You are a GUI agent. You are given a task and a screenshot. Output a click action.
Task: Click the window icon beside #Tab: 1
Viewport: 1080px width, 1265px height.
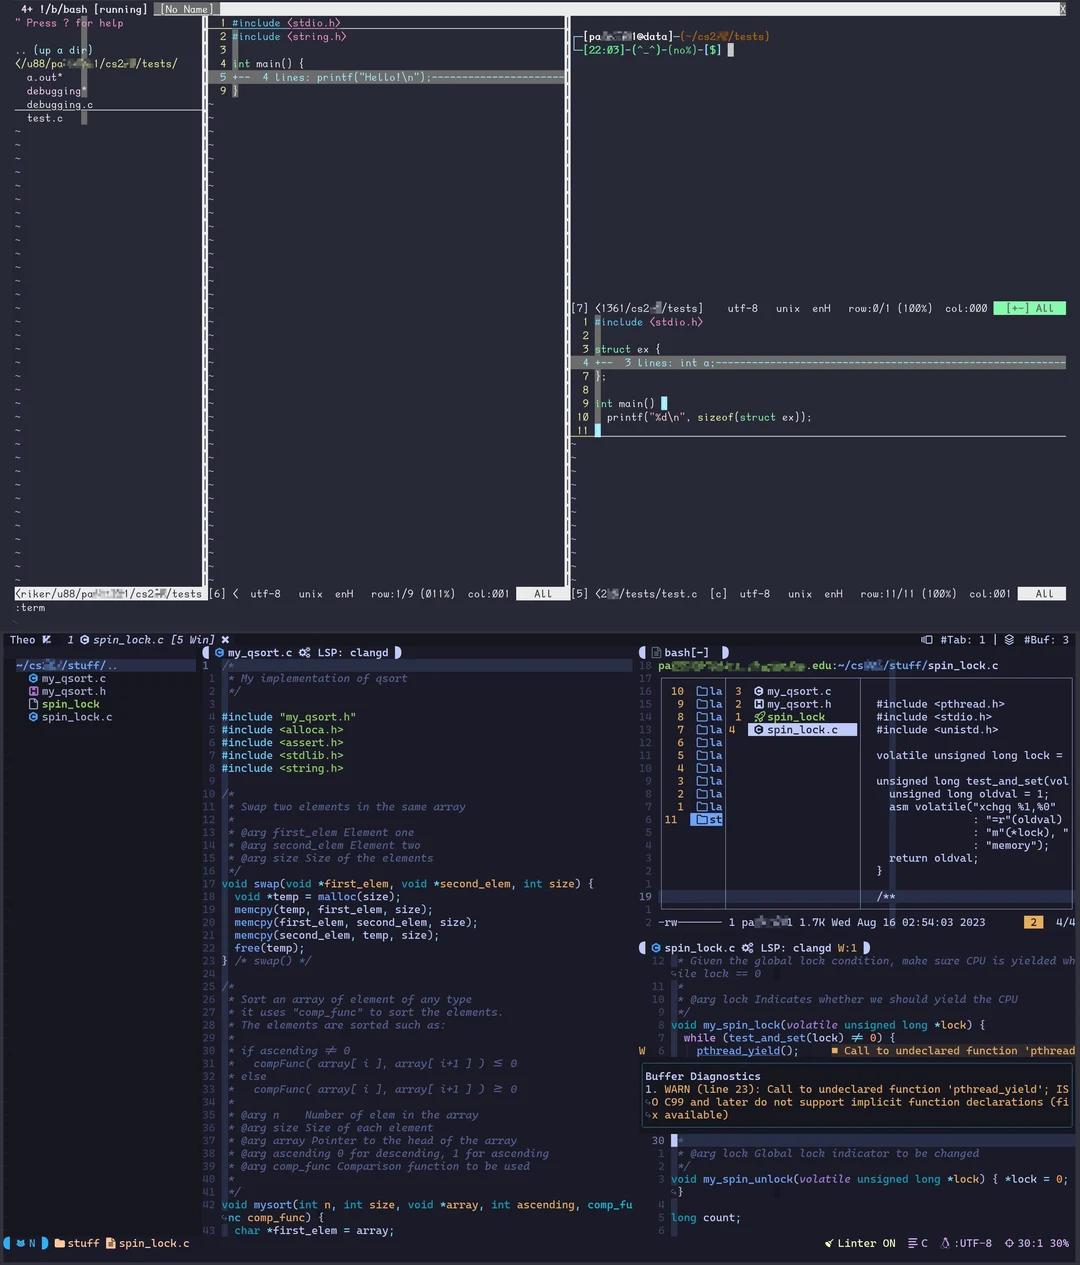point(926,639)
